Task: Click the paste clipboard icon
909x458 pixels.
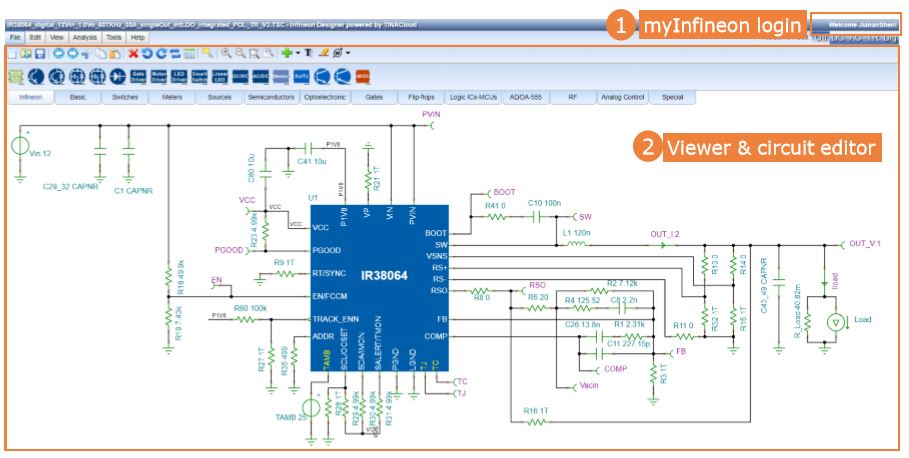Action: 115,54
